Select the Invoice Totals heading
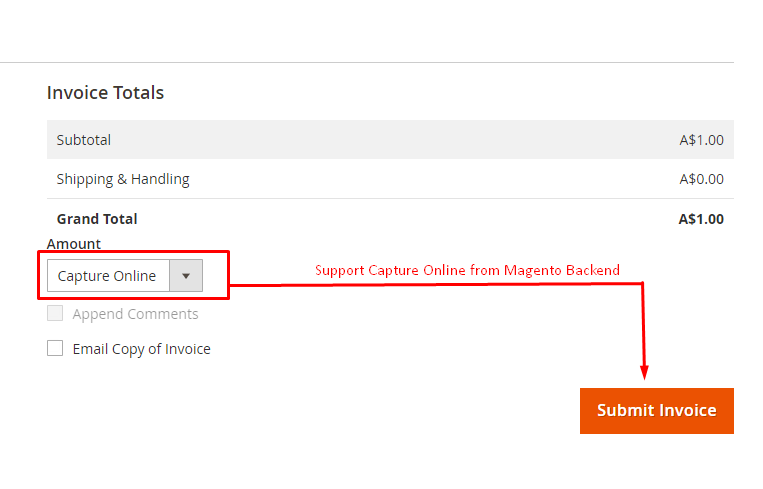 pos(105,93)
